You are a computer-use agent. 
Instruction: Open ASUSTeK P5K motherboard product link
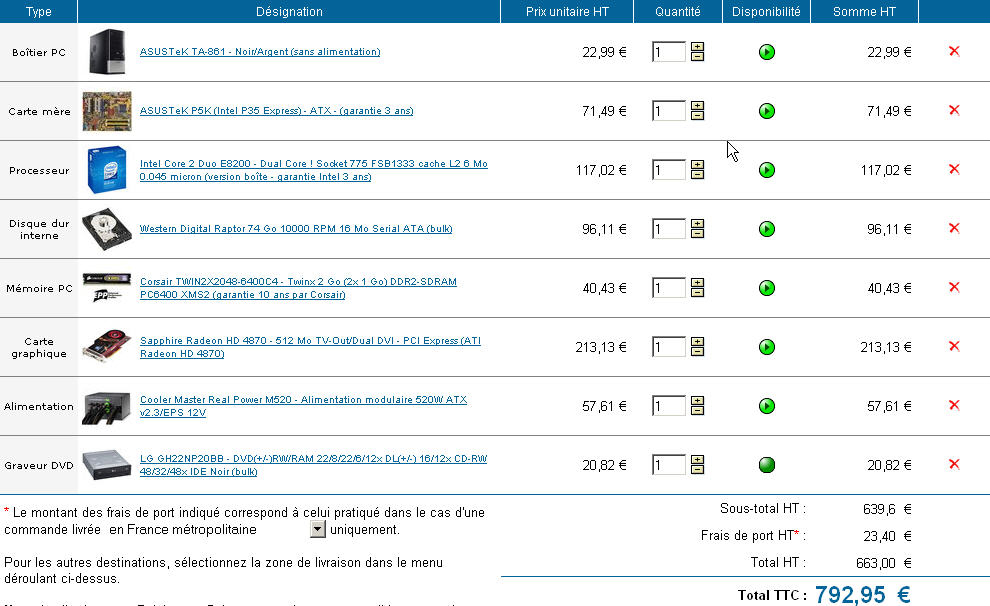[x=277, y=110]
